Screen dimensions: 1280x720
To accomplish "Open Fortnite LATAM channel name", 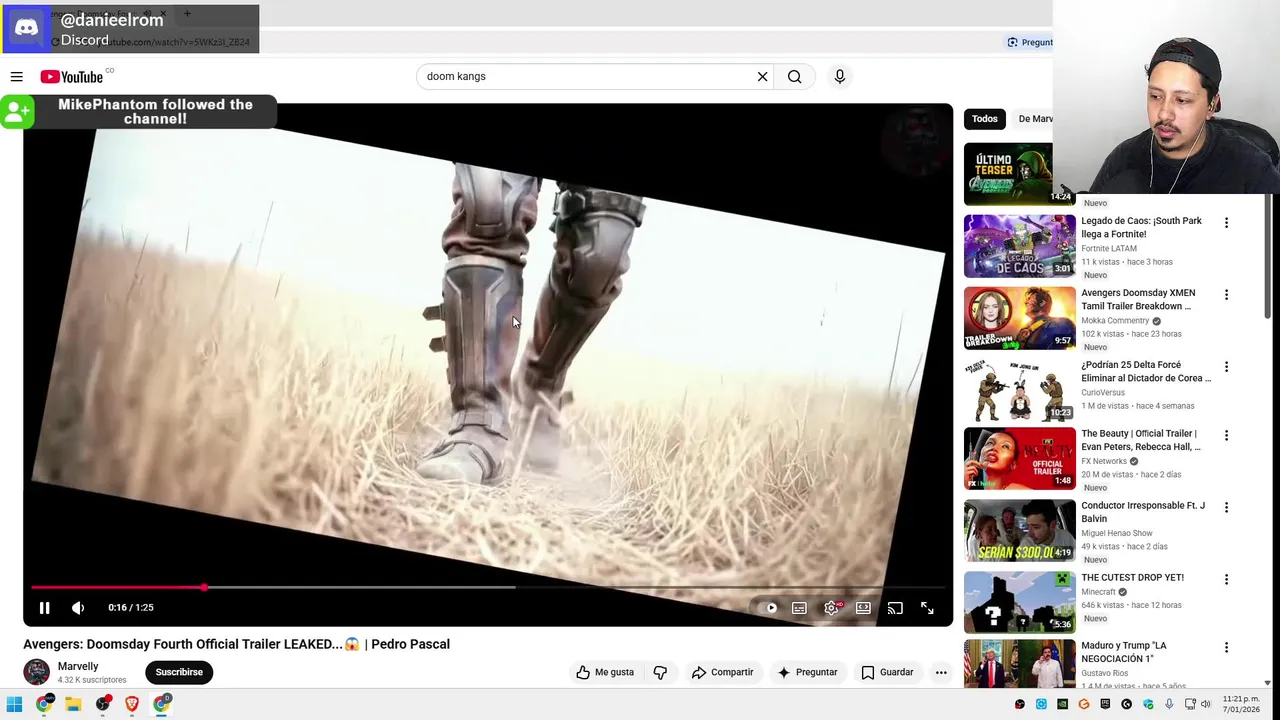I will click(x=1109, y=248).
